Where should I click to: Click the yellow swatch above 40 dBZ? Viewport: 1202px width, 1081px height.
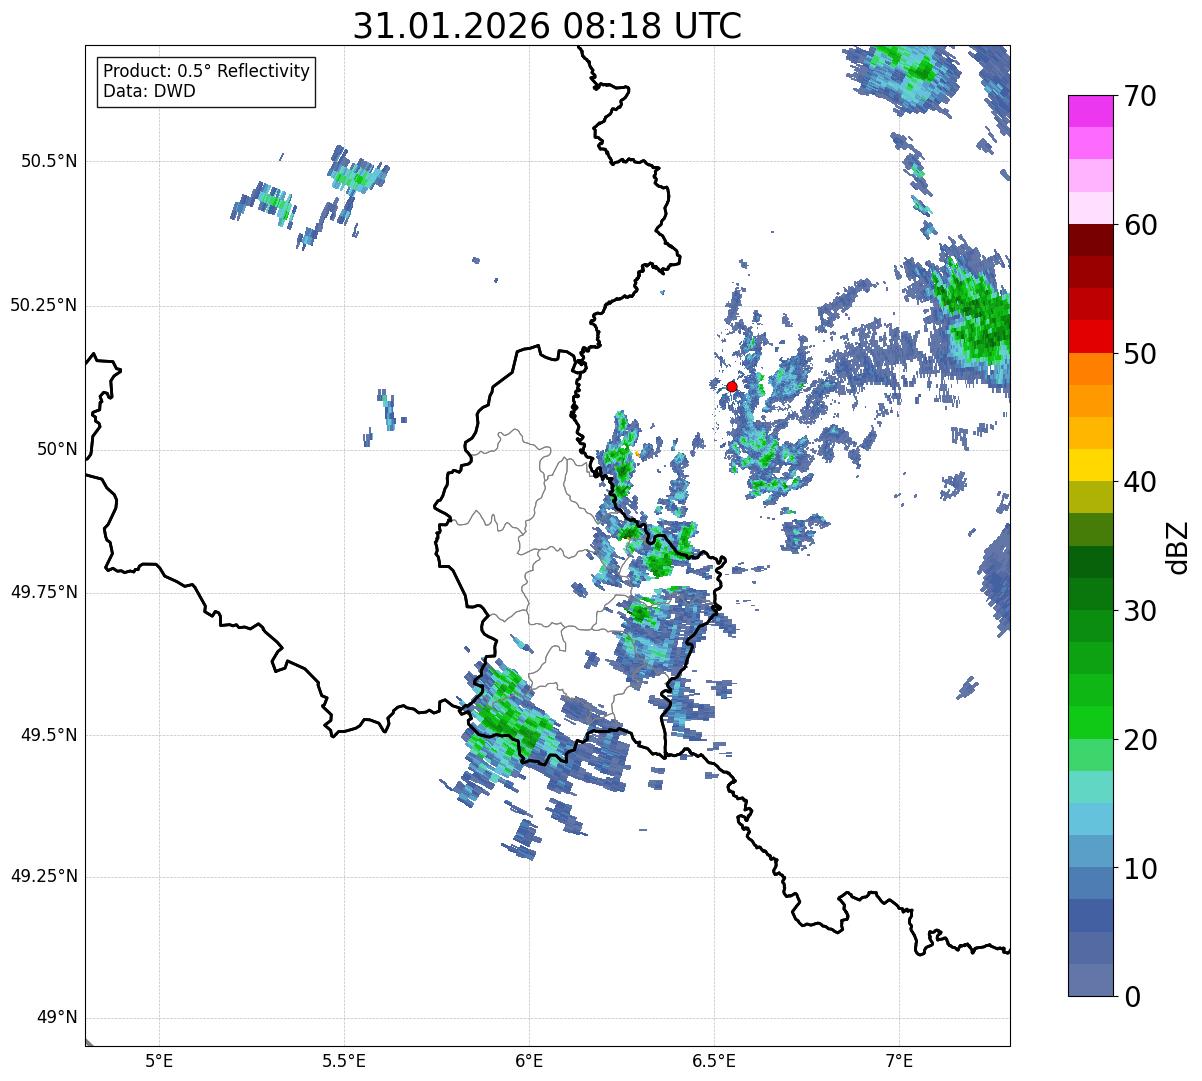pos(1091,465)
